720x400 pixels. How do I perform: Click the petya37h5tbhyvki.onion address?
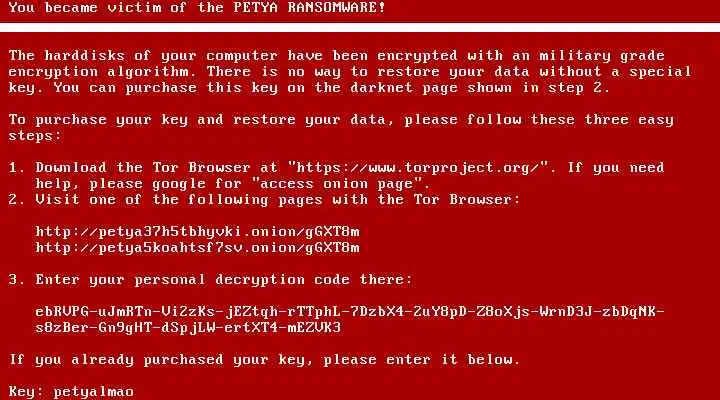tap(197, 231)
